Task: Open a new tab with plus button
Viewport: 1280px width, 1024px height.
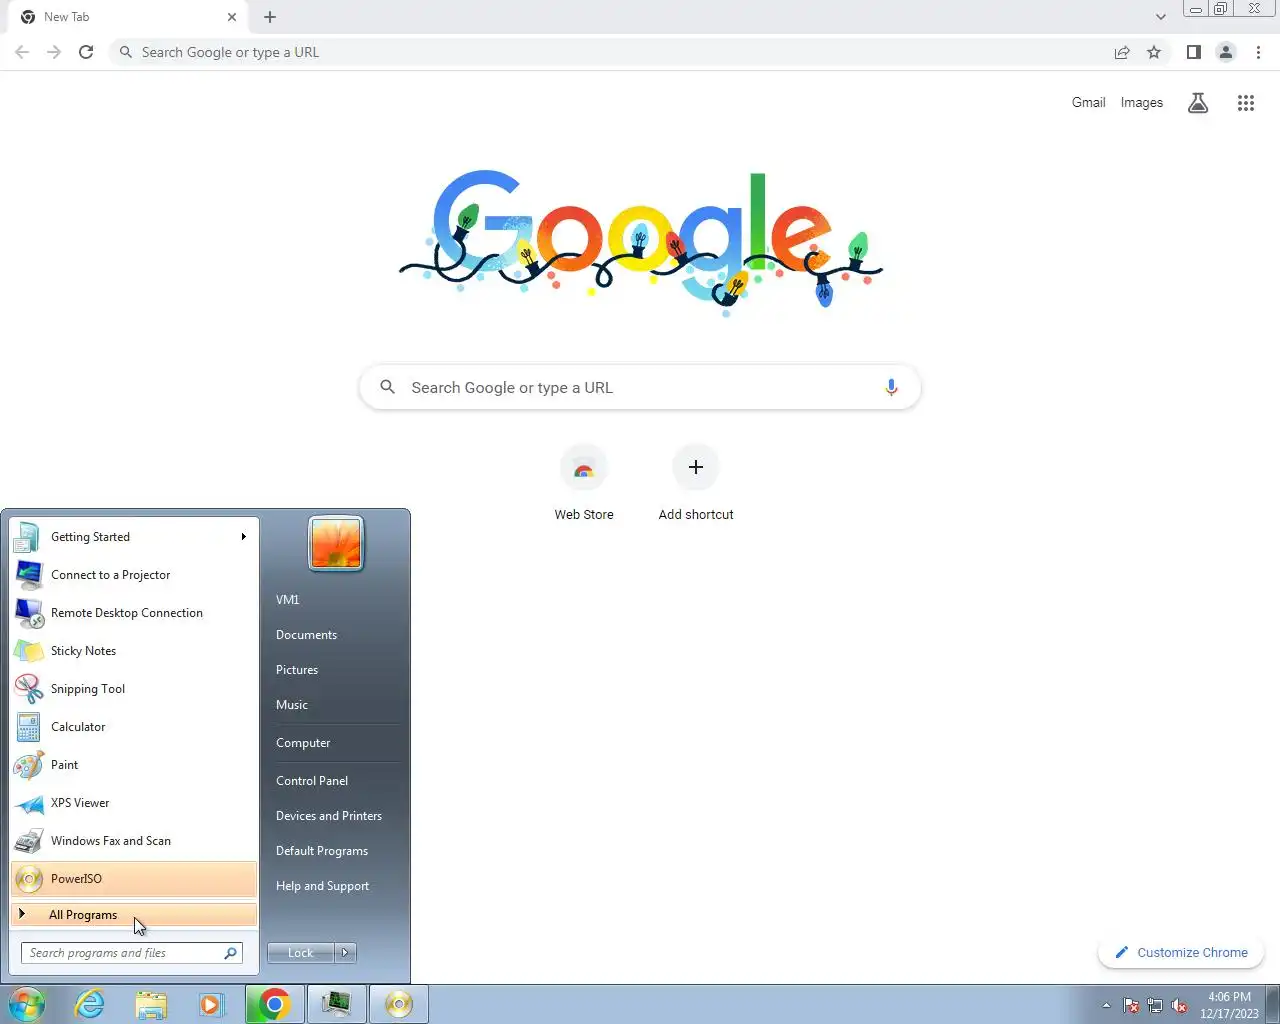Action: pos(270,17)
